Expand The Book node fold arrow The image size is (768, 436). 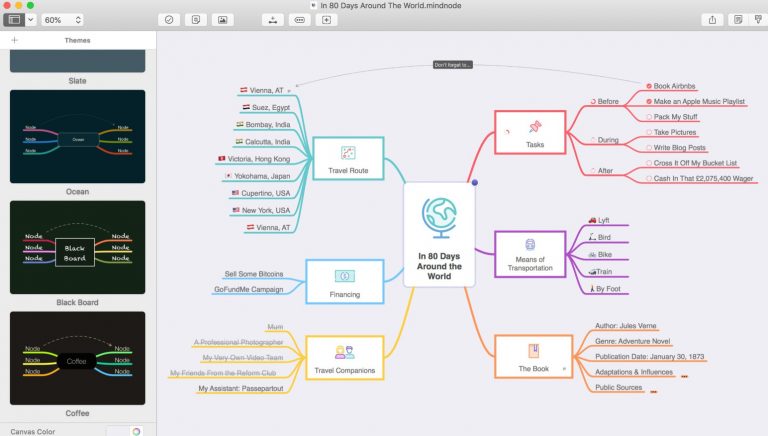tap(564, 368)
